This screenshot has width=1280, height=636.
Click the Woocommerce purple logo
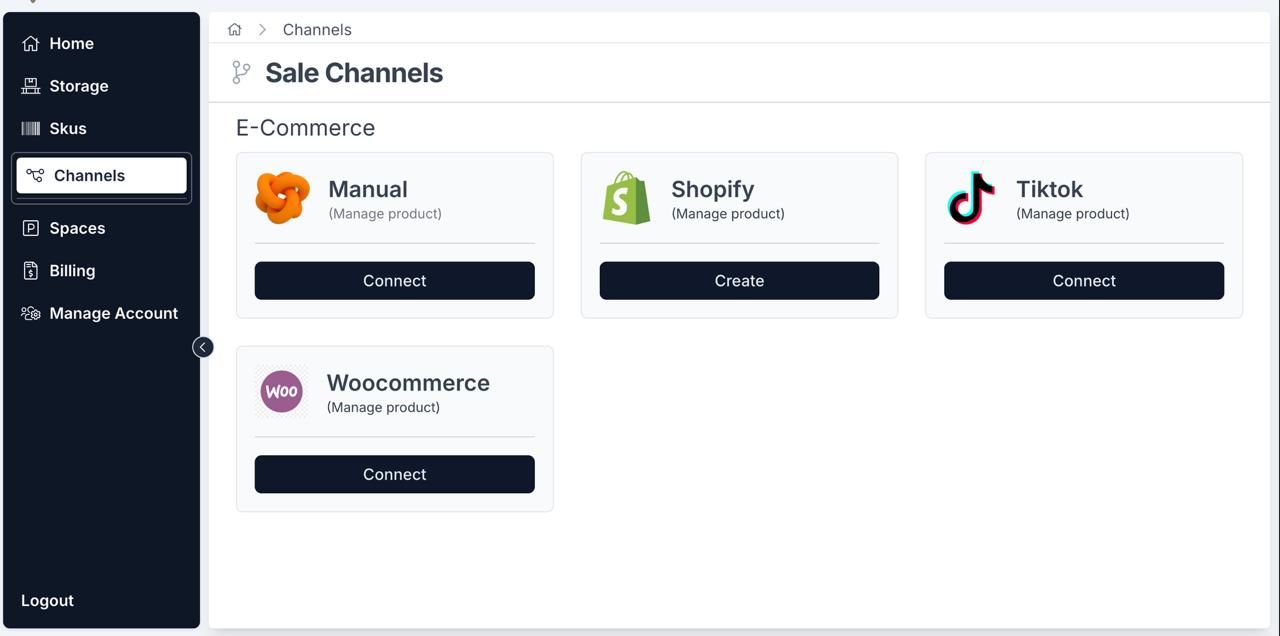pyautogui.click(x=282, y=391)
